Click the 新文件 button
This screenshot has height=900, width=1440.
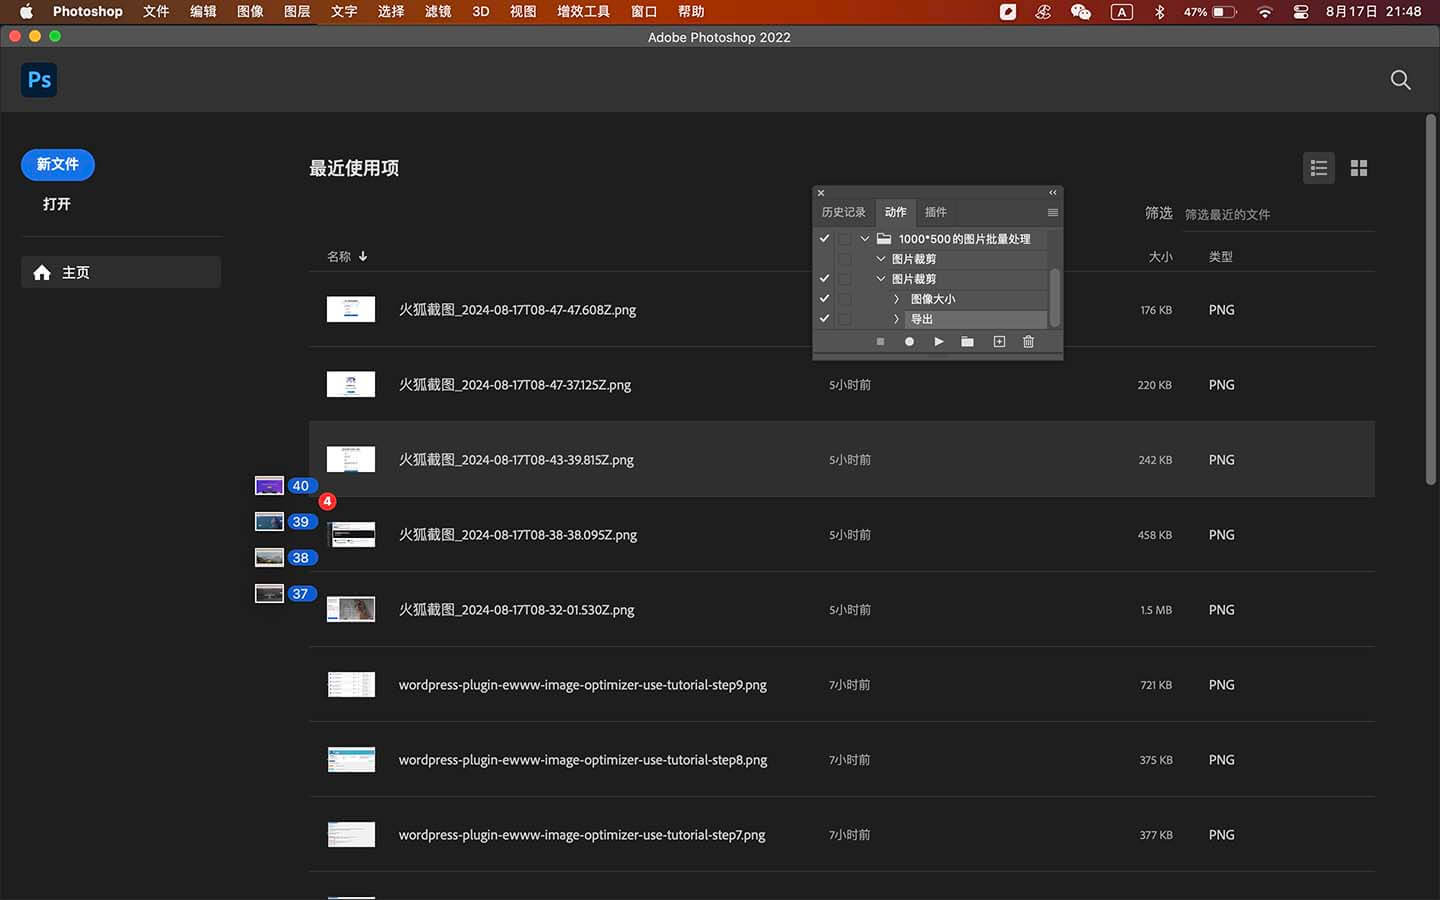click(58, 164)
